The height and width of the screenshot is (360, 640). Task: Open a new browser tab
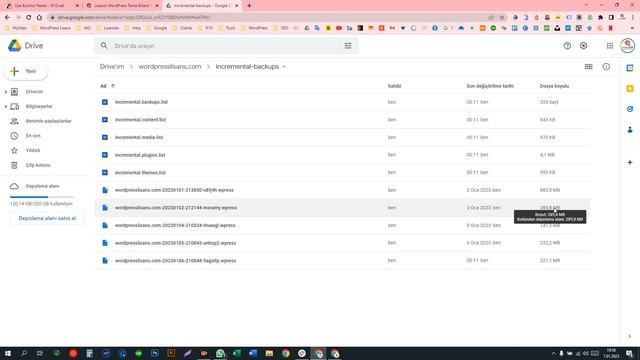(249, 6)
